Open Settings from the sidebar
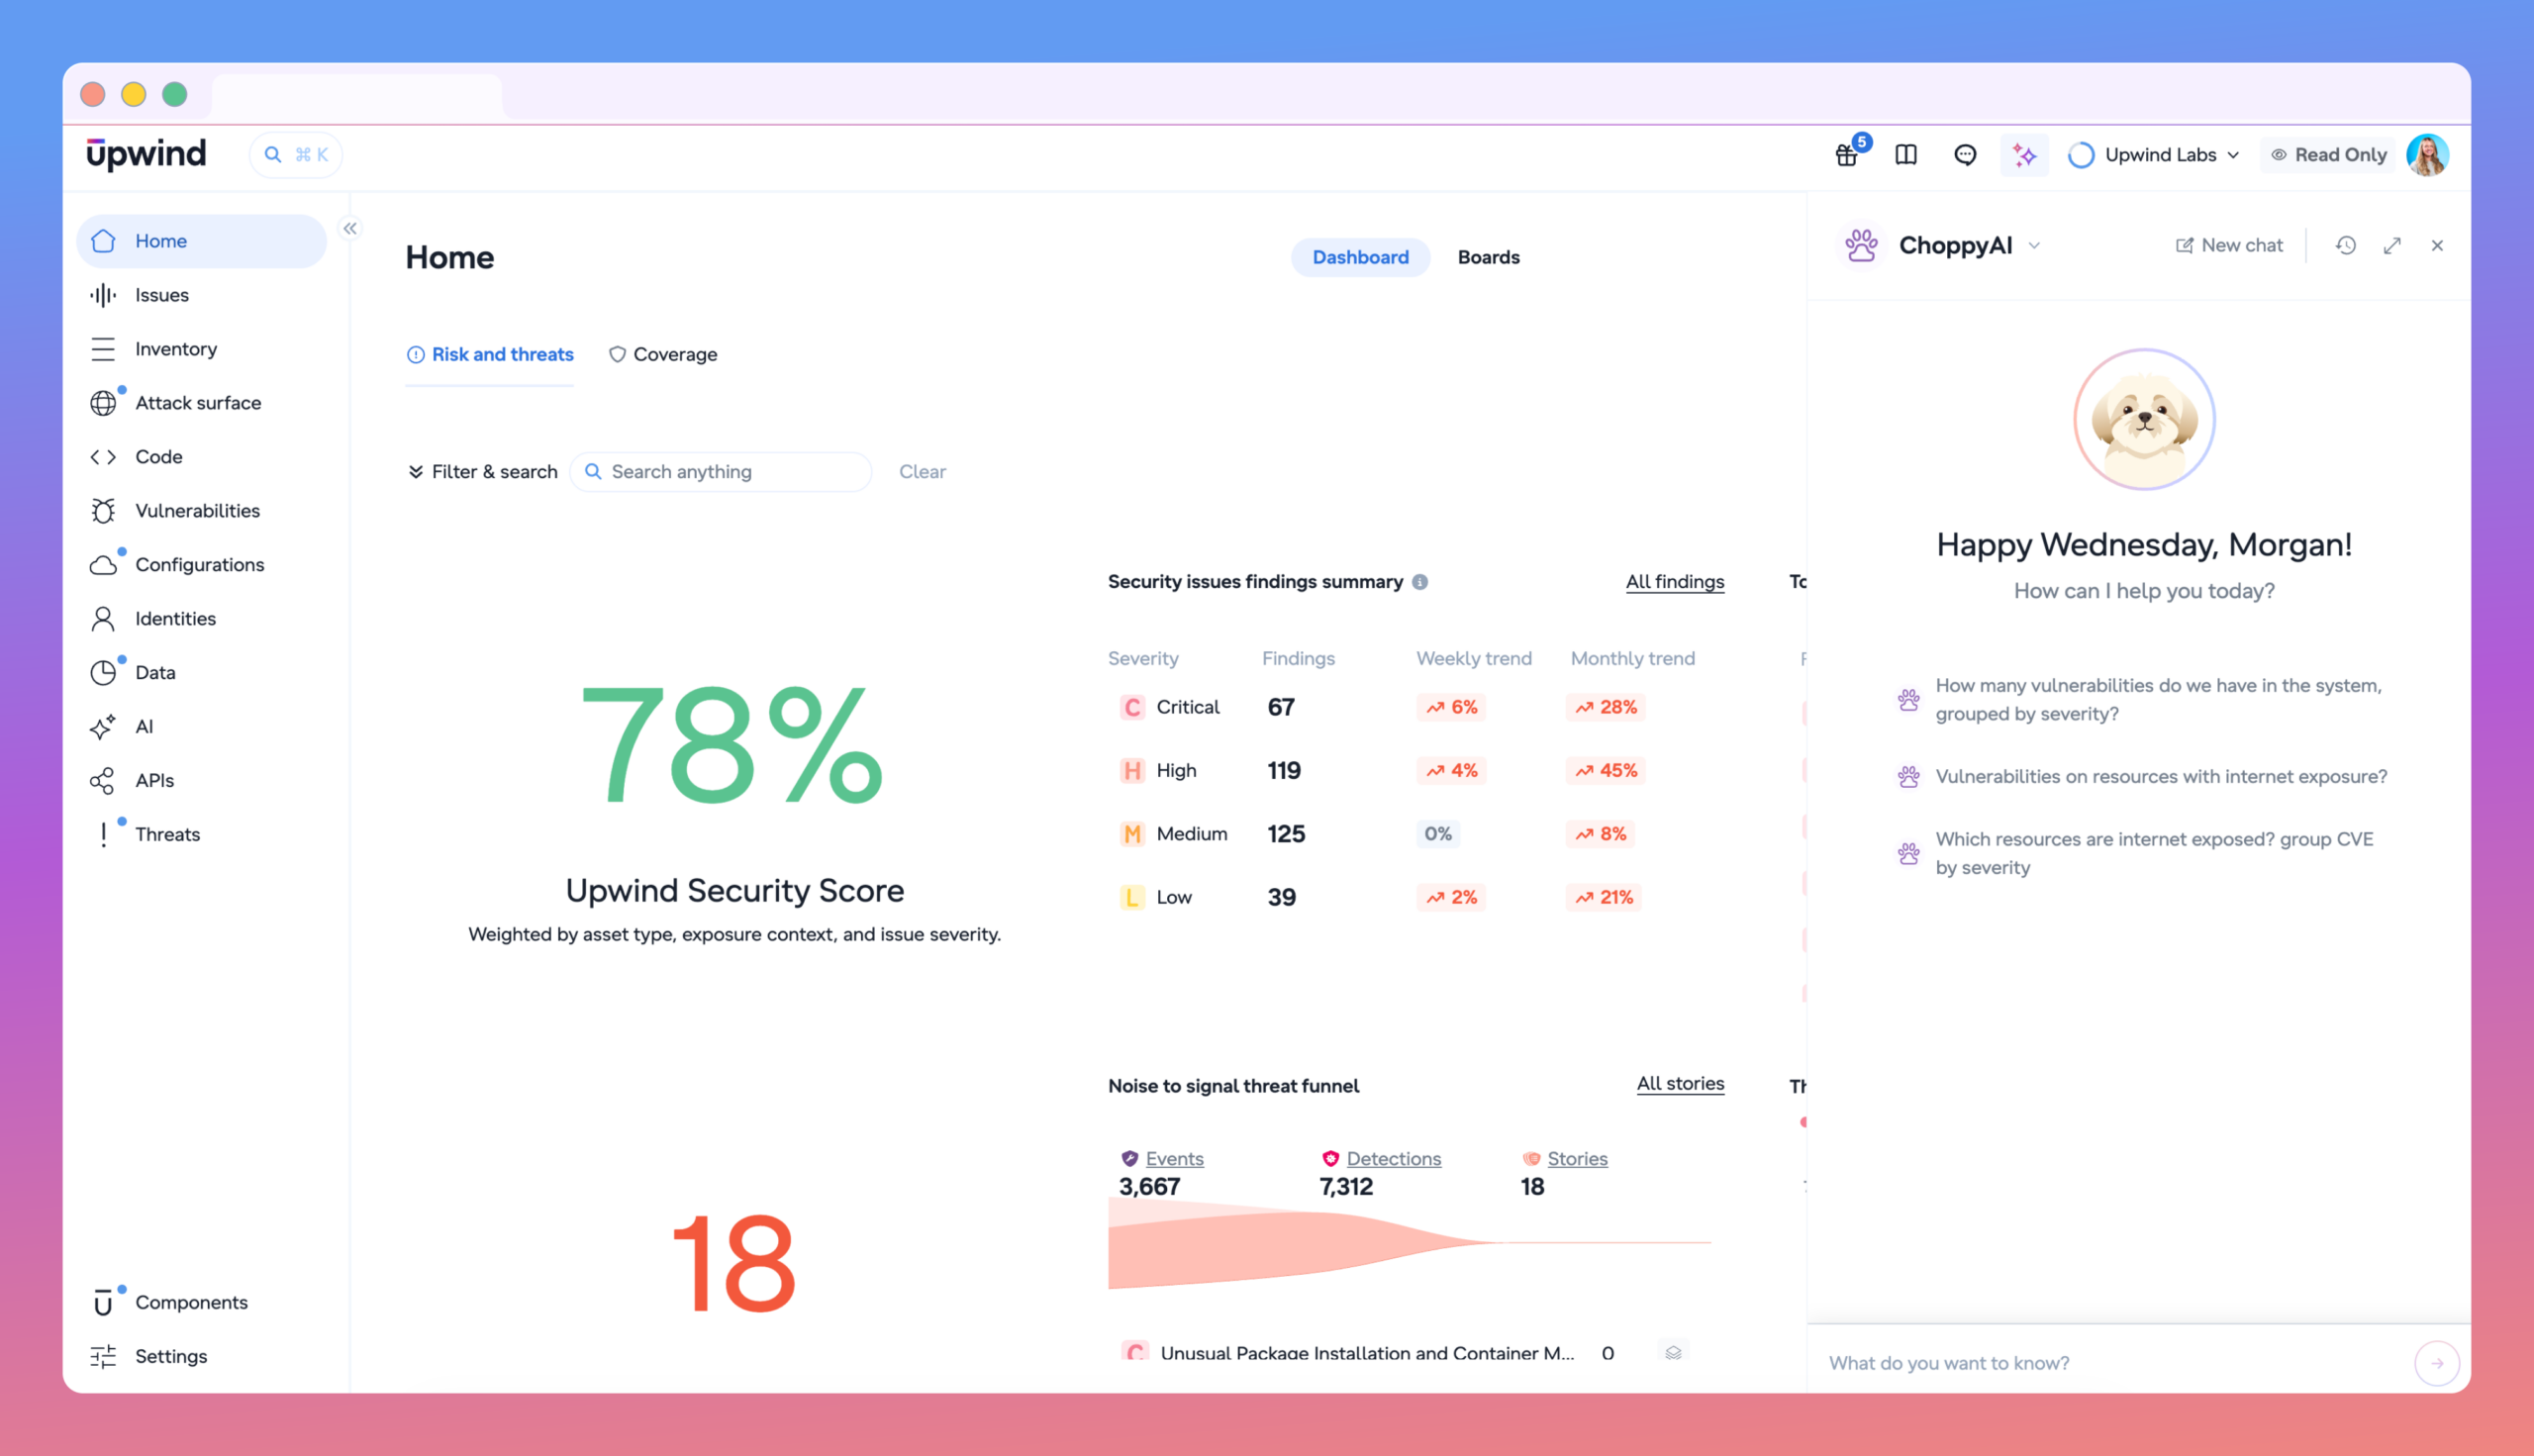The height and width of the screenshot is (1456, 2534). (202, 1357)
